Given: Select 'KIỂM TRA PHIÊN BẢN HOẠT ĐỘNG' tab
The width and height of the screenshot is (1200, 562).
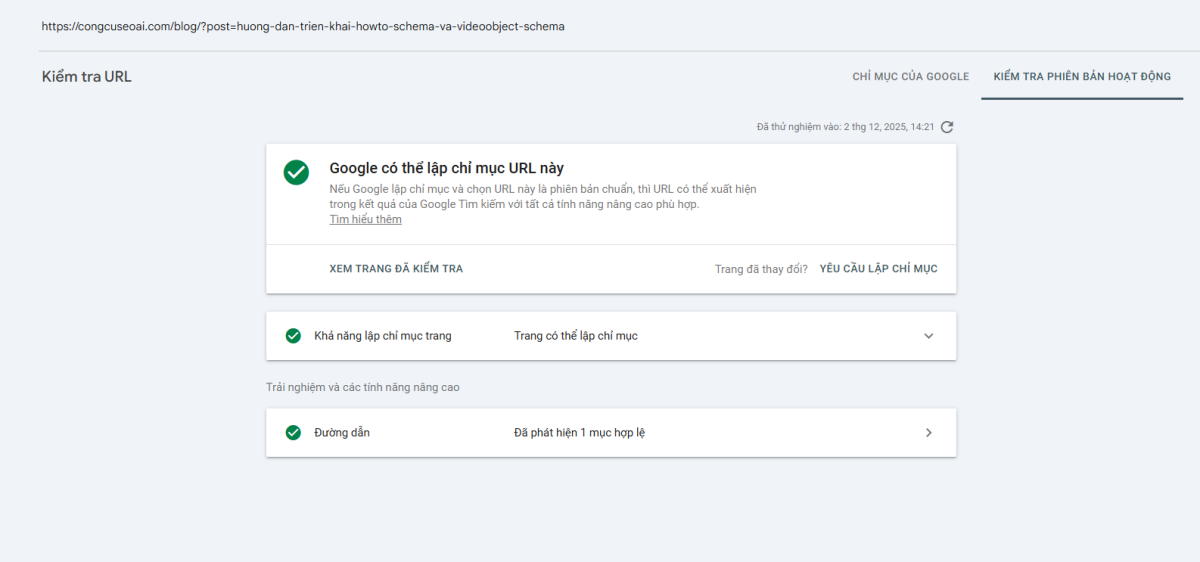Looking at the screenshot, I should 1082,77.
